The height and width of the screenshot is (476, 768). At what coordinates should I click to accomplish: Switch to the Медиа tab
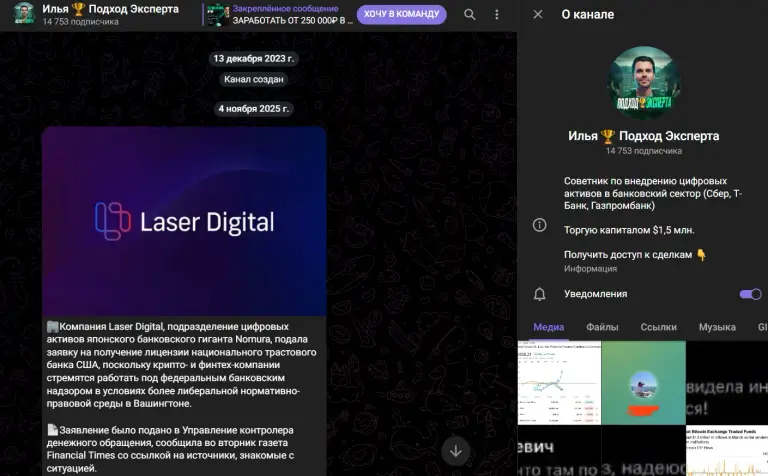(x=548, y=327)
